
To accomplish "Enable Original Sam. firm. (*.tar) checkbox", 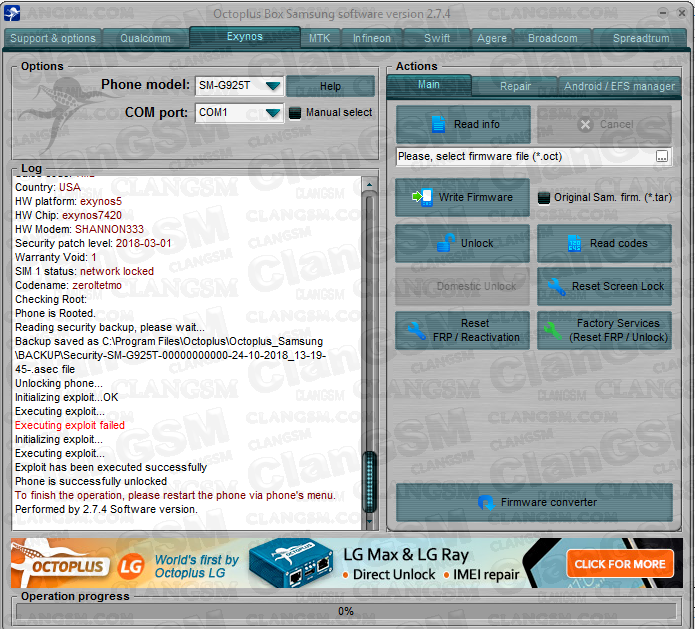I will click(544, 198).
